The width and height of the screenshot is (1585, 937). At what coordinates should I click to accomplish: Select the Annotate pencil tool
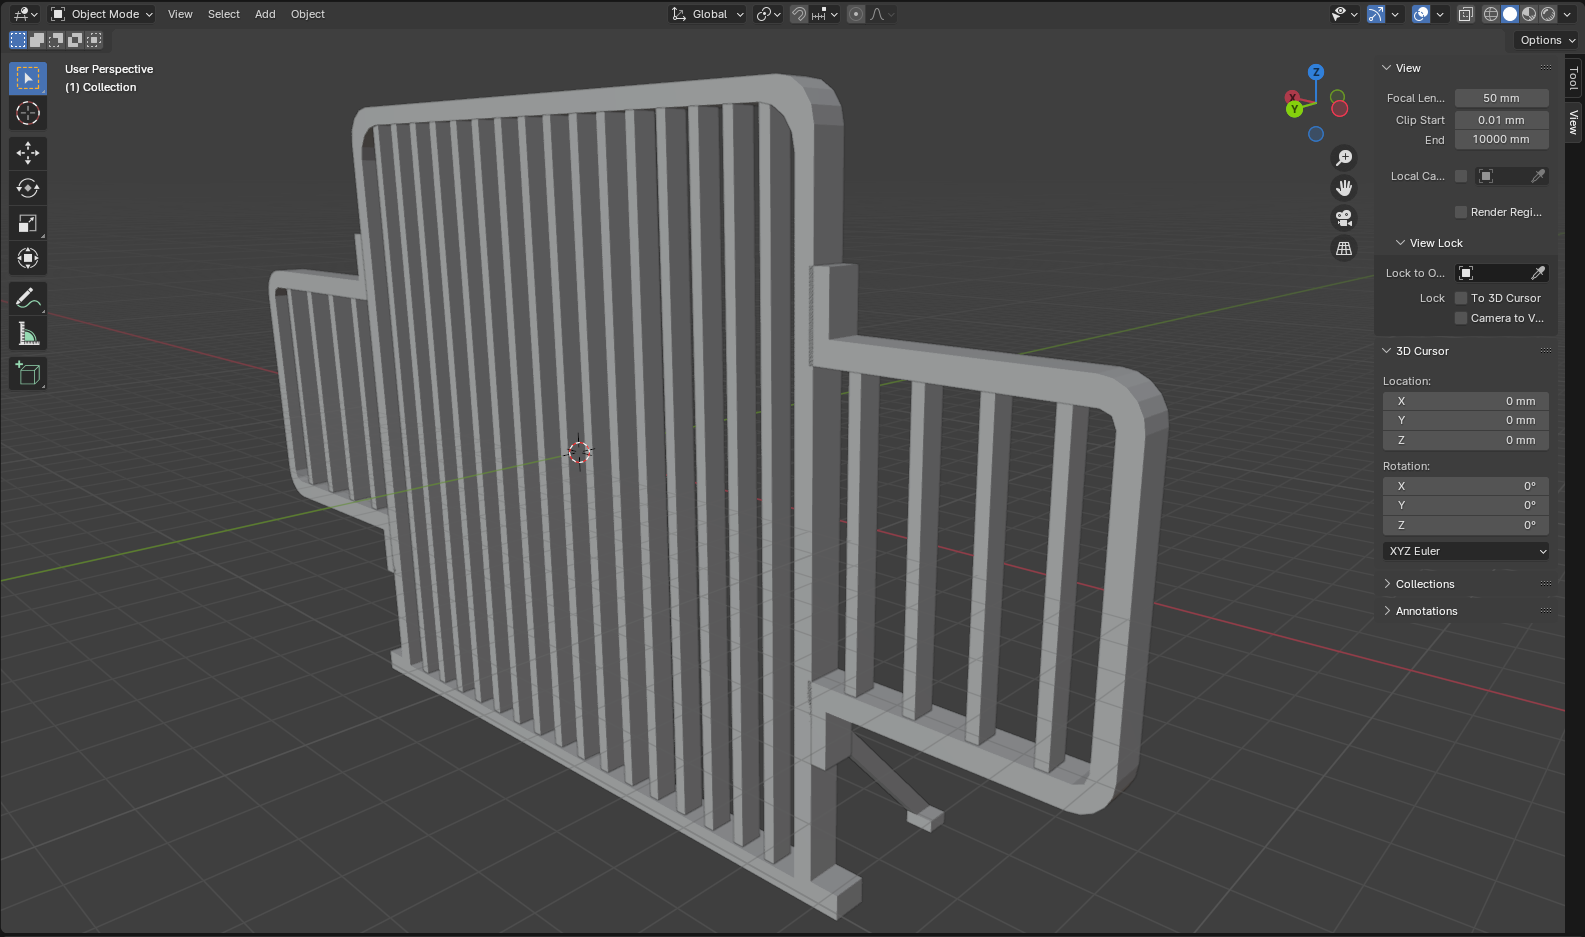28,298
